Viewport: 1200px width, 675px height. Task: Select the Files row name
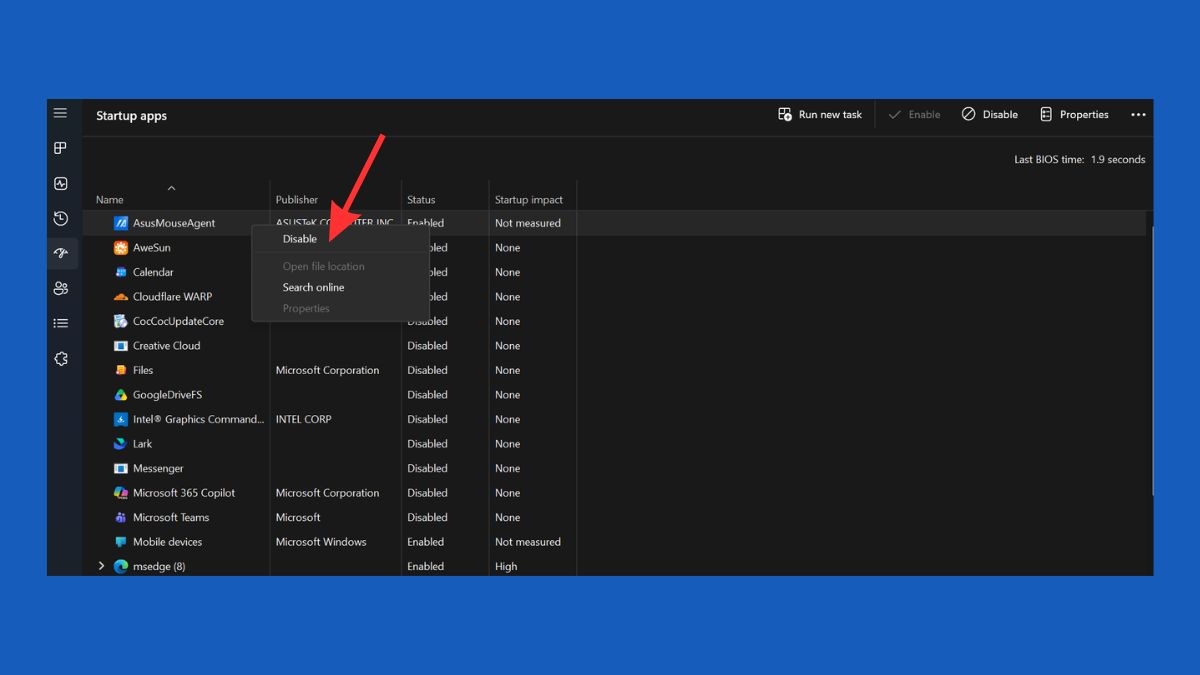[x=143, y=370]
